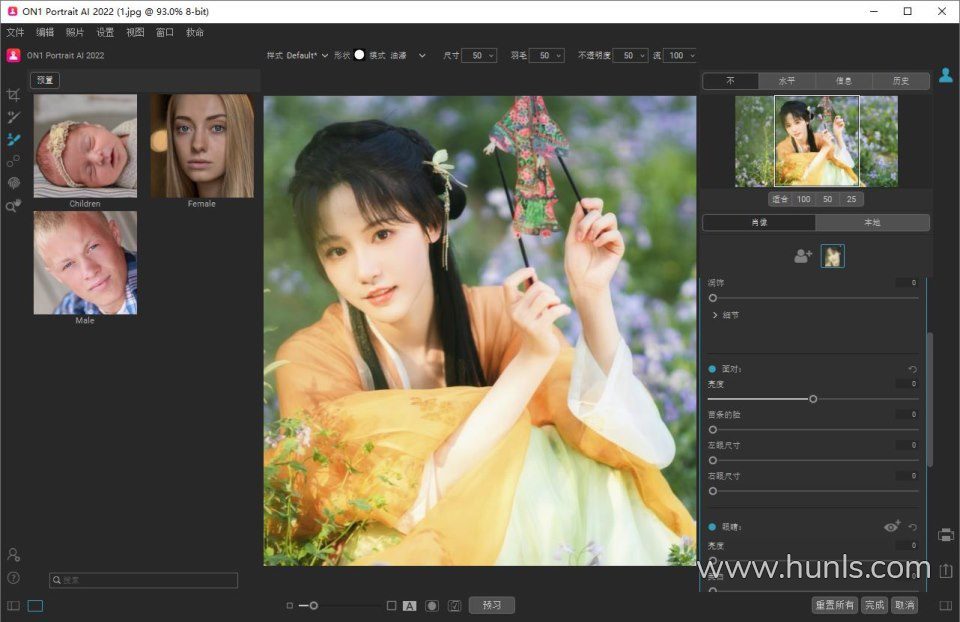Toggle the circular mask view button
This screenshot has width=960, height=622.
coord(432,605)
